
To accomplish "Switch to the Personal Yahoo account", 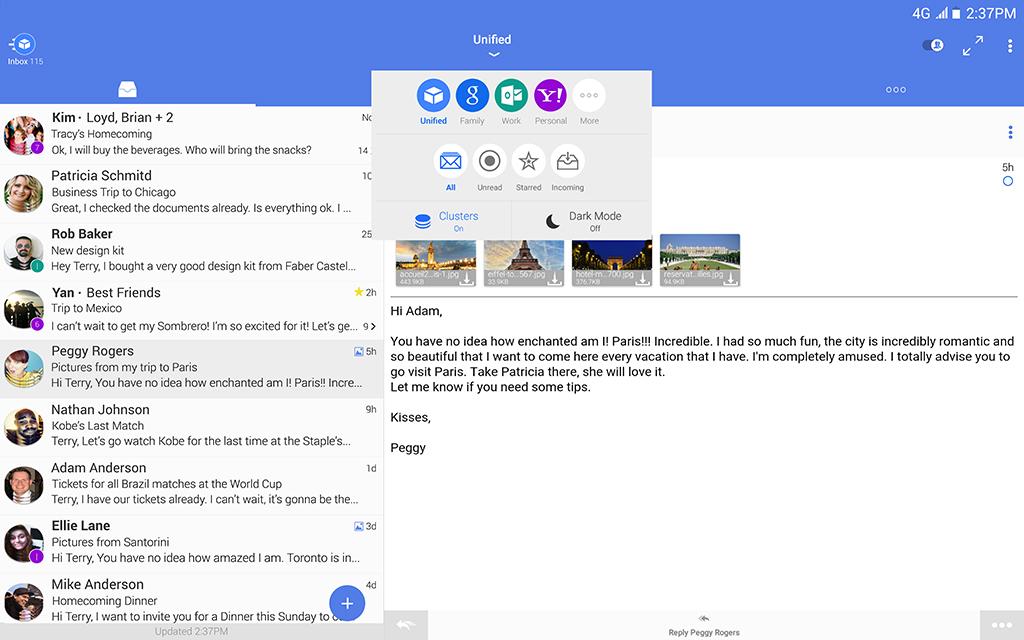I will [x=550, y=97].
